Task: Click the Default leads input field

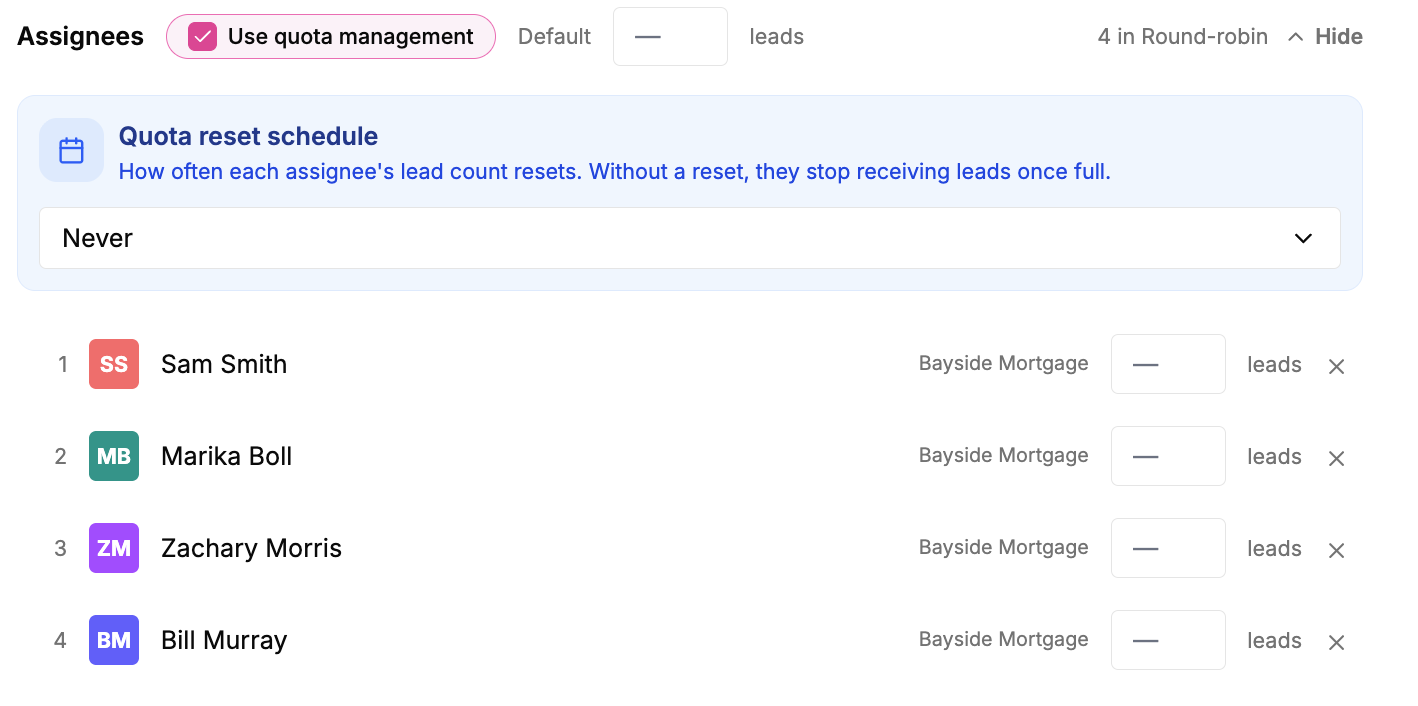Action: [670, 37]
